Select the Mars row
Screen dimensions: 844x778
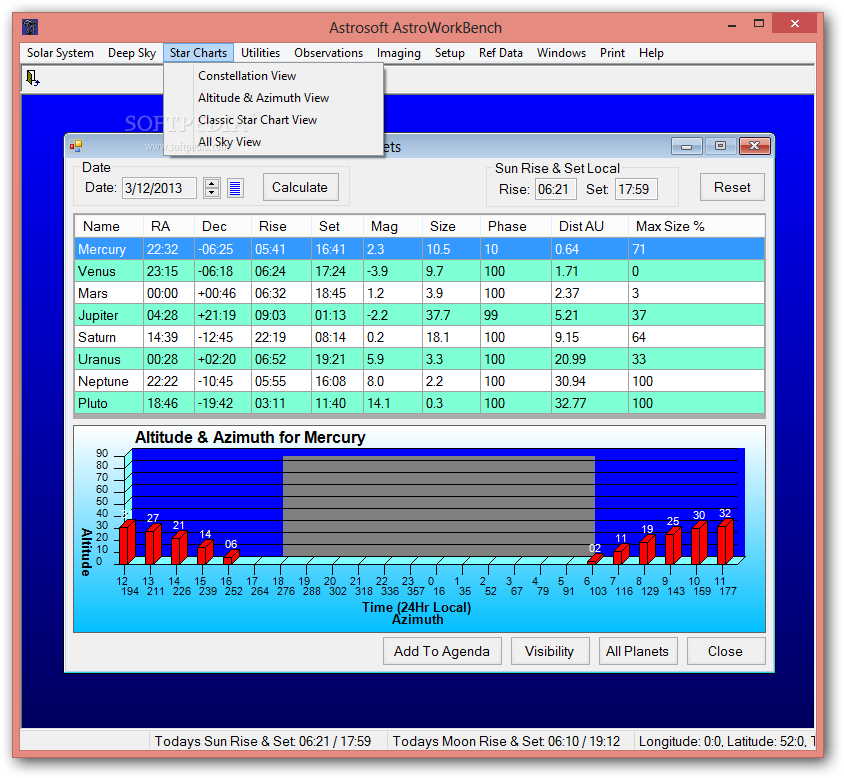pos(419,293)
